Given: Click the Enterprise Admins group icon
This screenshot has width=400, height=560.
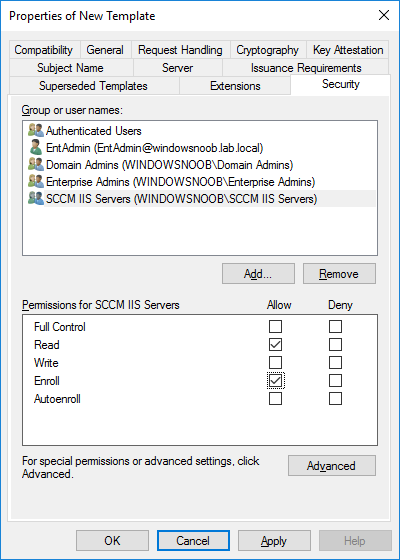Looking at the screenshot, I should click(36, 181).
